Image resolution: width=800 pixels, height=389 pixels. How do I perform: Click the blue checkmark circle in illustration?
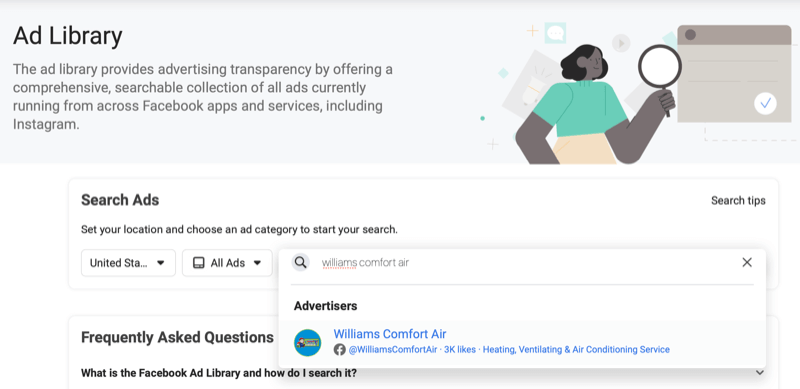[x=765, y=104]
